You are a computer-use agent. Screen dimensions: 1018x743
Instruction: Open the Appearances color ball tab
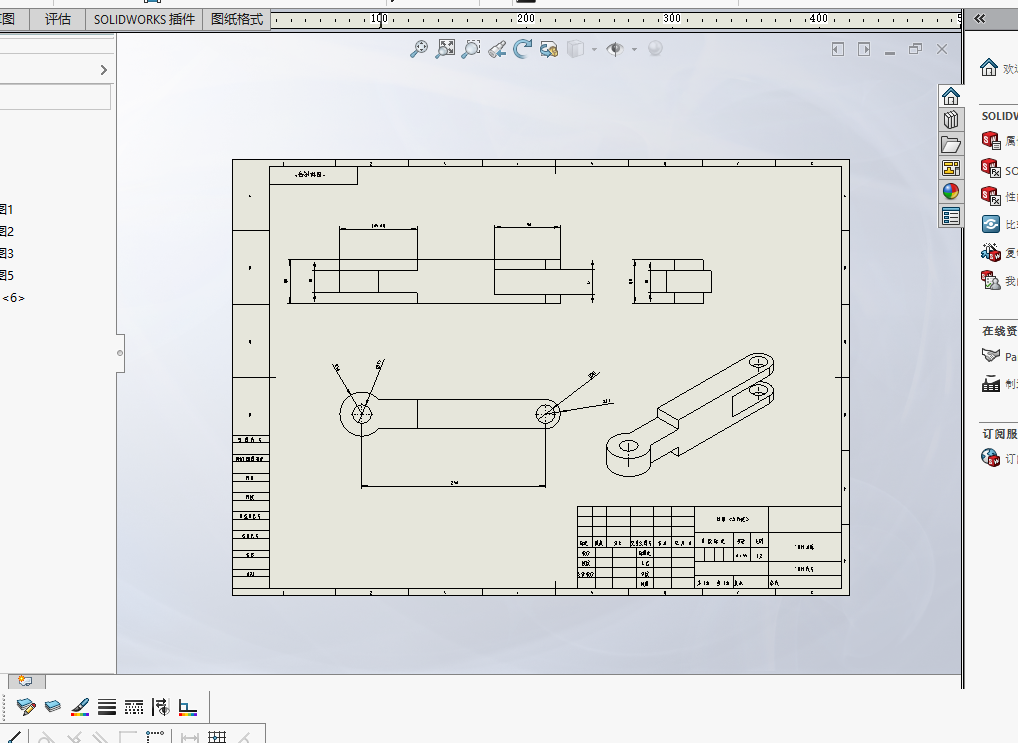tap(951, 192)
